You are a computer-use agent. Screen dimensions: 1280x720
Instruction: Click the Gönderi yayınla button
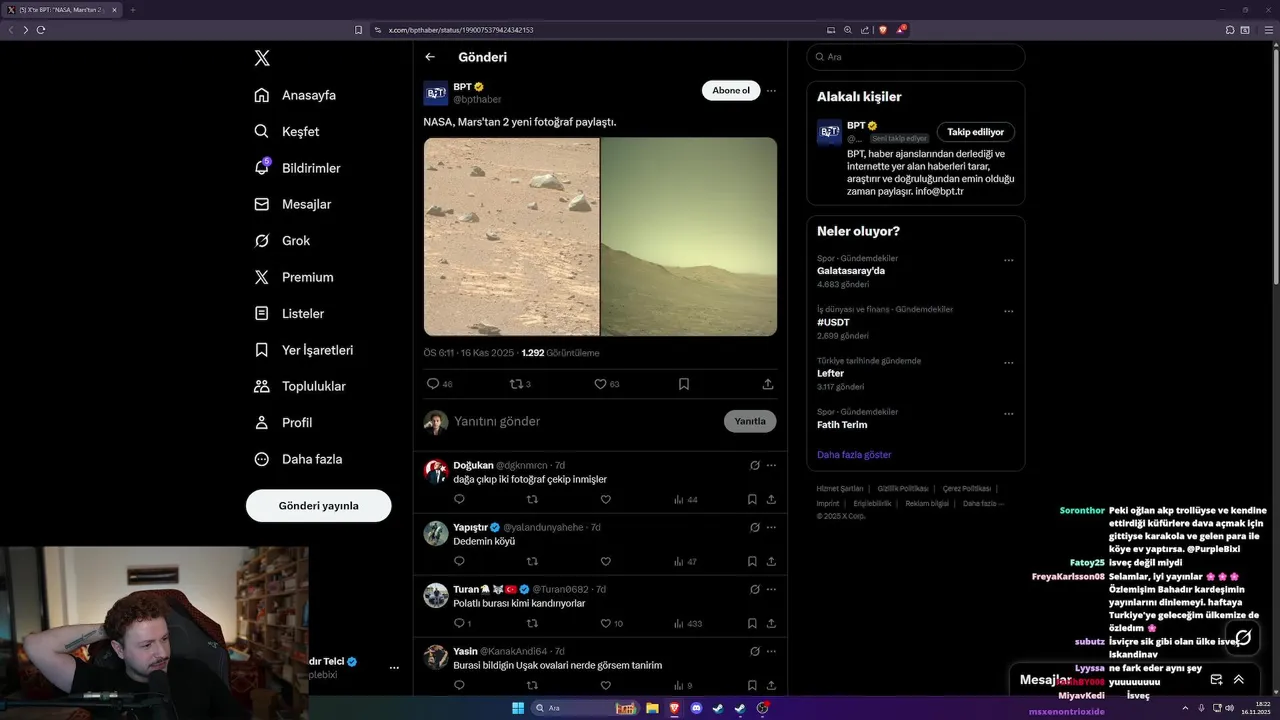318,506
